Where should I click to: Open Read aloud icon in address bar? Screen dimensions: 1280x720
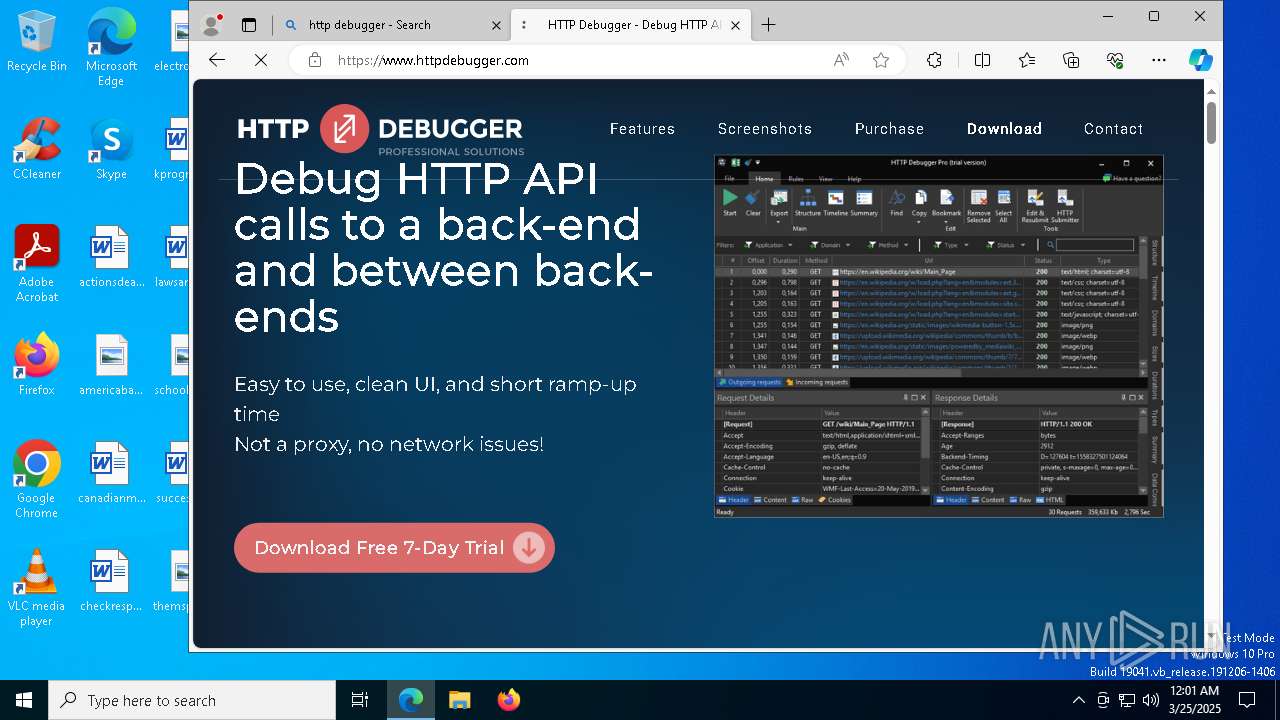point(841,60)
